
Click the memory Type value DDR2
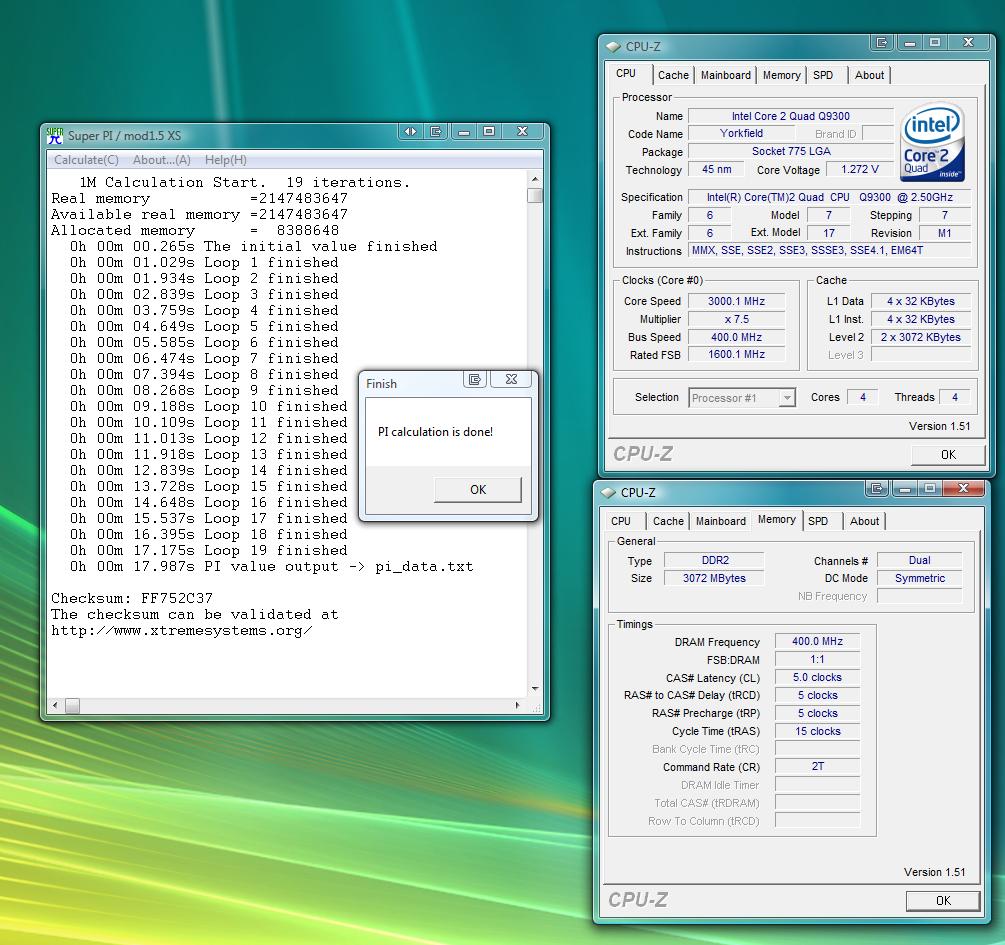click(714, 560)
